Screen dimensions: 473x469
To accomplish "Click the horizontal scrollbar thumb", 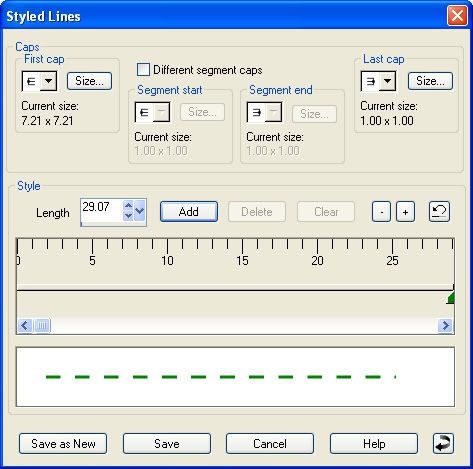I will pyautogui.click(x=42, y=325).
